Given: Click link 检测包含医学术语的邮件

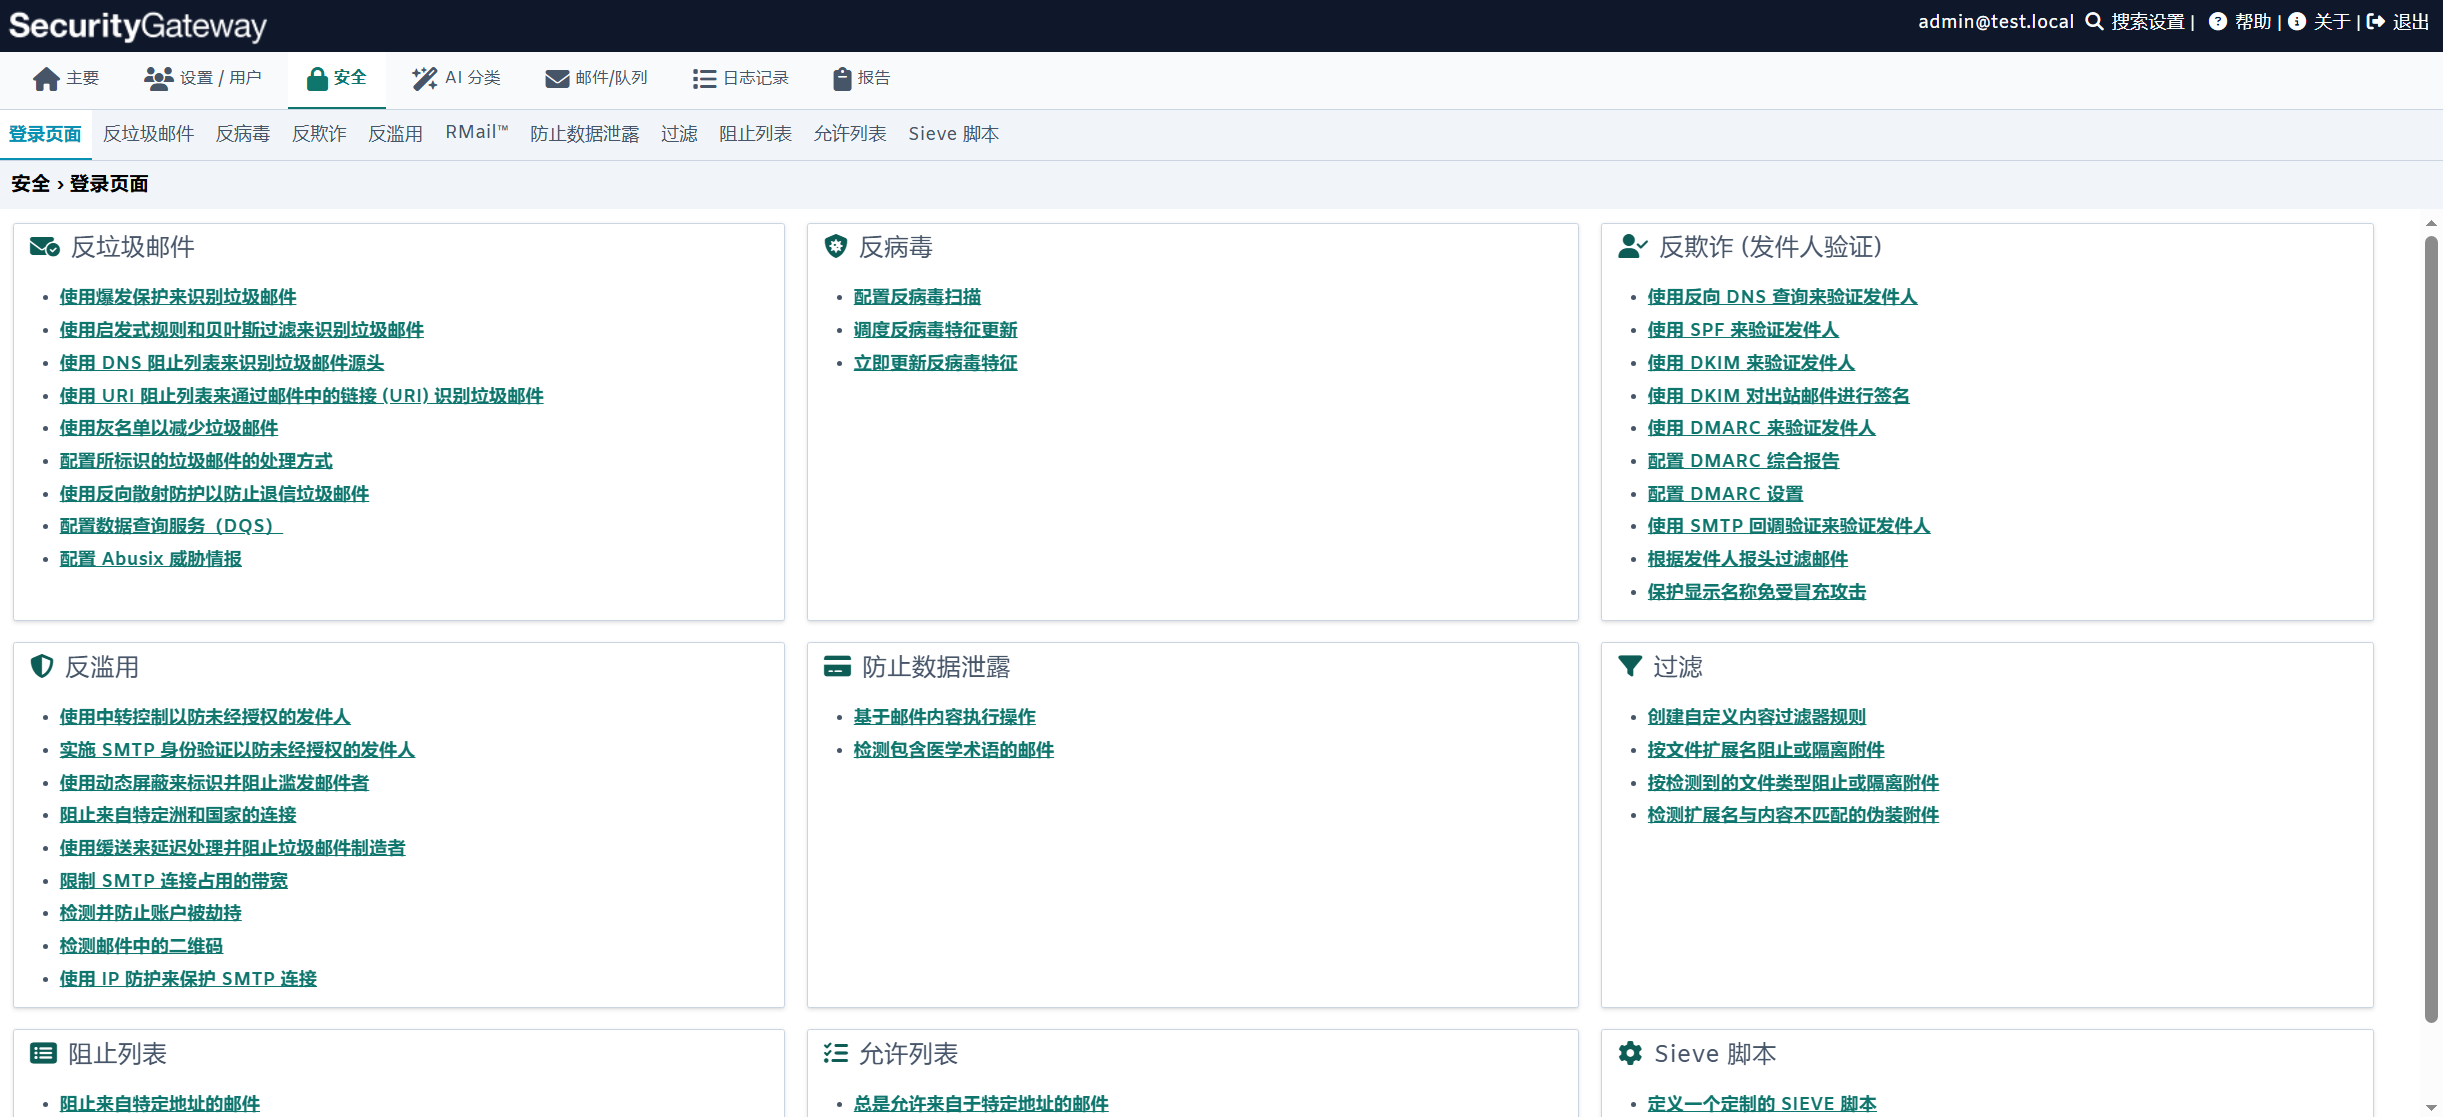Looking at the screenshot, I should (x=954, y=750).
